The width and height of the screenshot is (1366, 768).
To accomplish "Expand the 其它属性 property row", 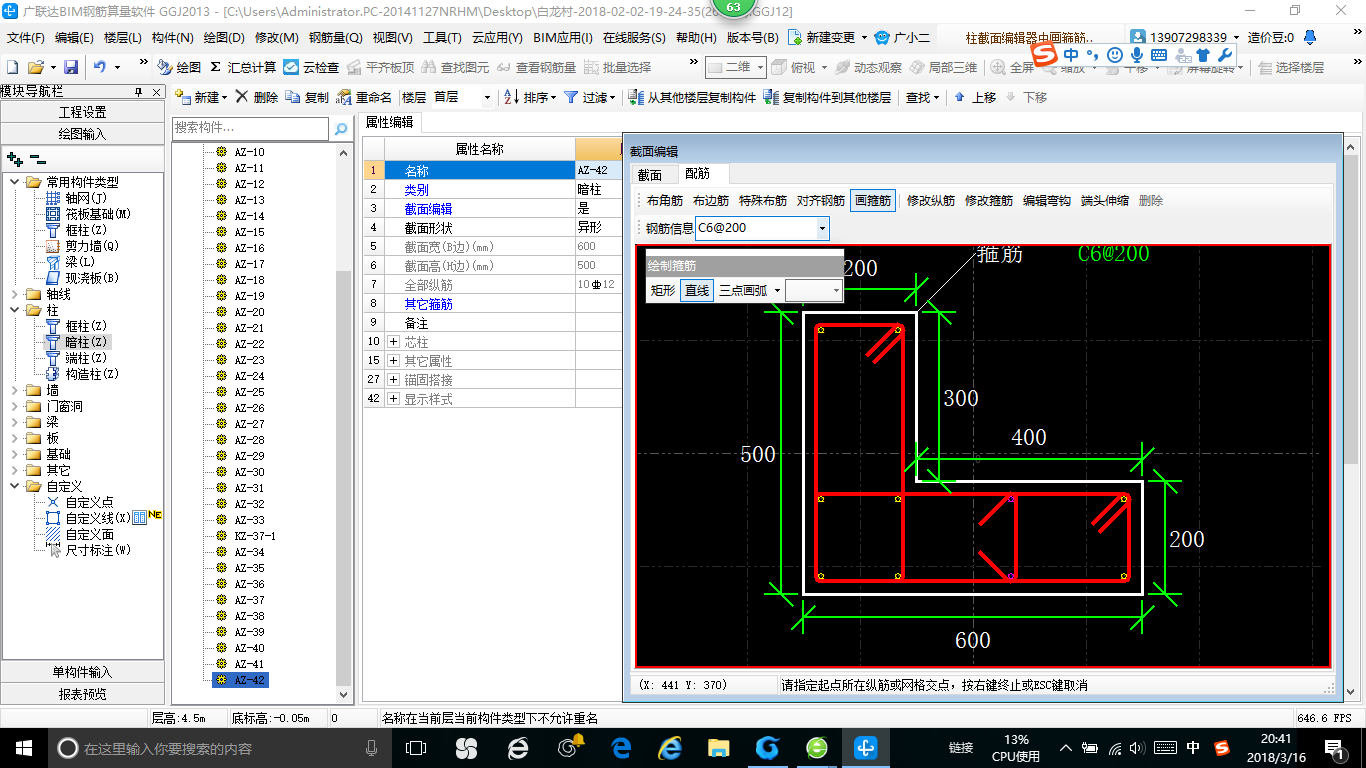I will coord(393,360).
